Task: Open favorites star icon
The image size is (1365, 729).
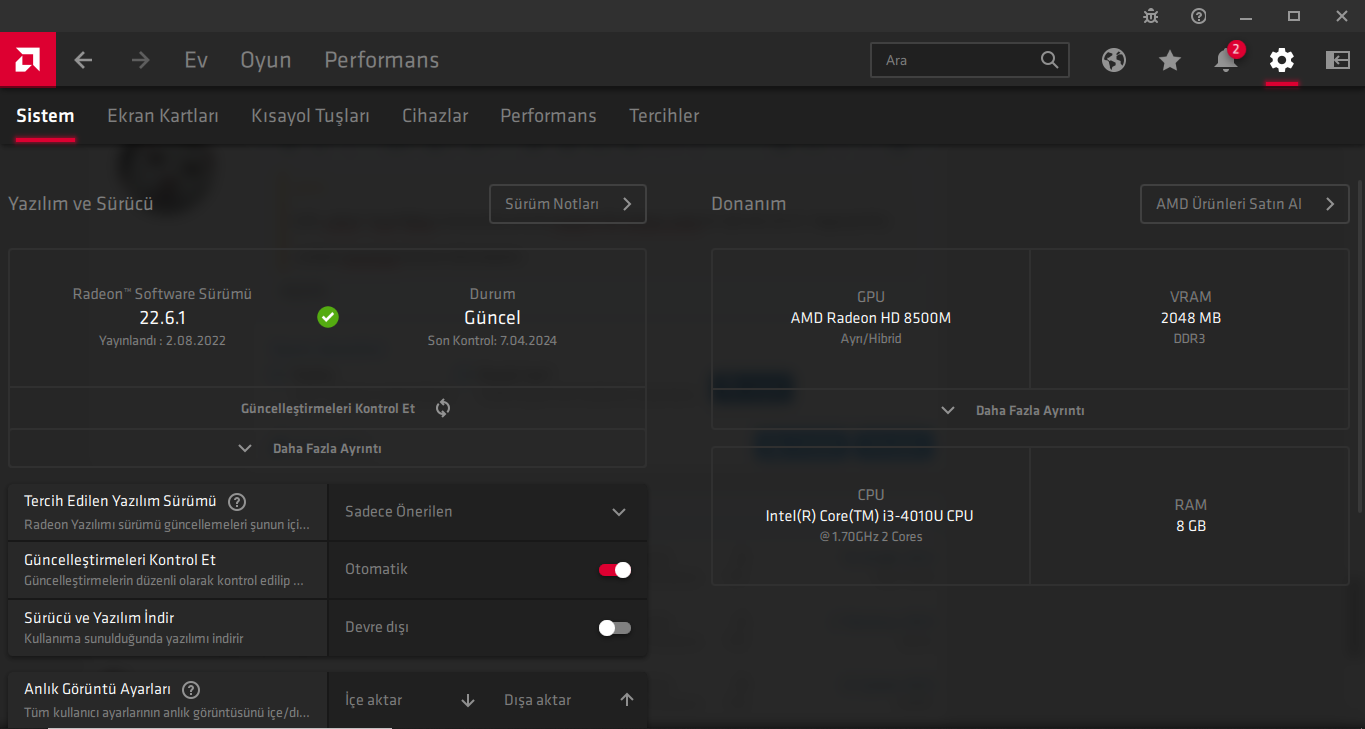Action: 1170,60
